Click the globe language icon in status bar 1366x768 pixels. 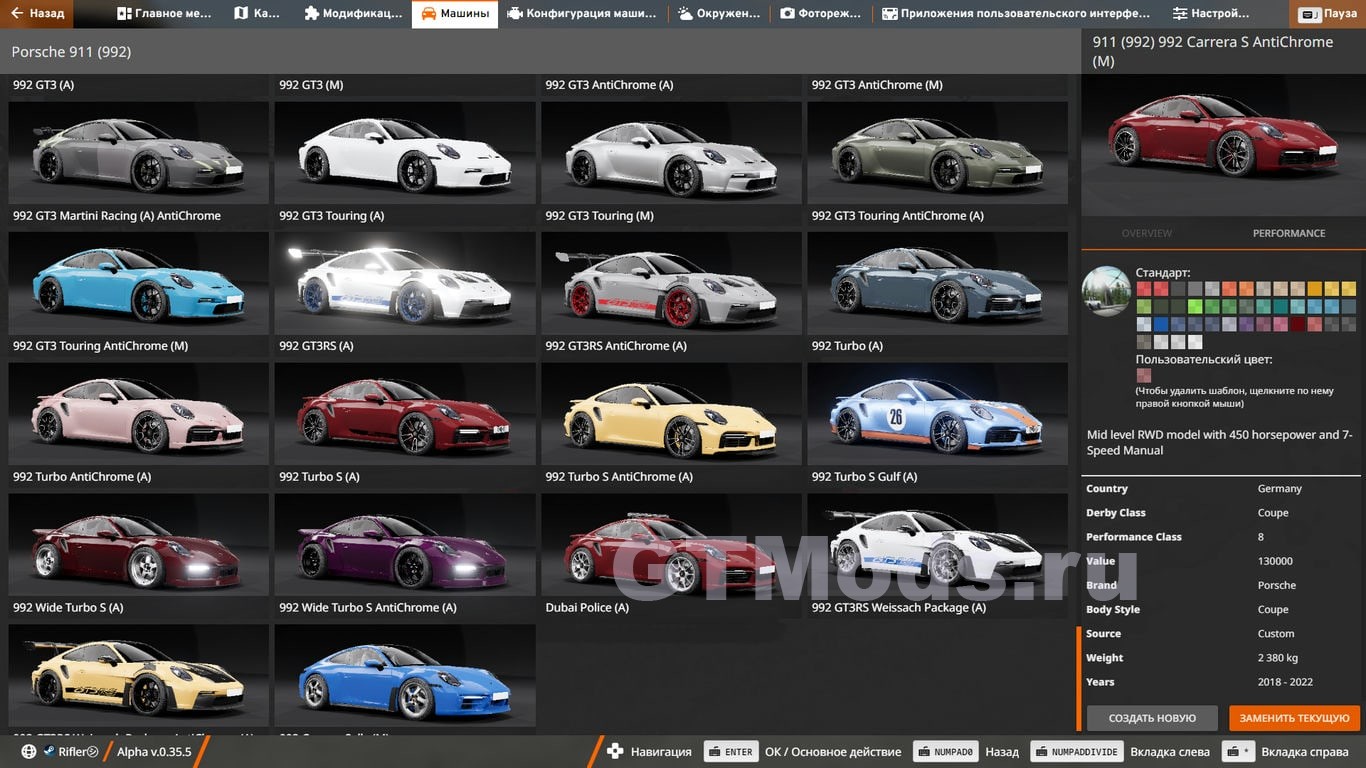point(29,752)
